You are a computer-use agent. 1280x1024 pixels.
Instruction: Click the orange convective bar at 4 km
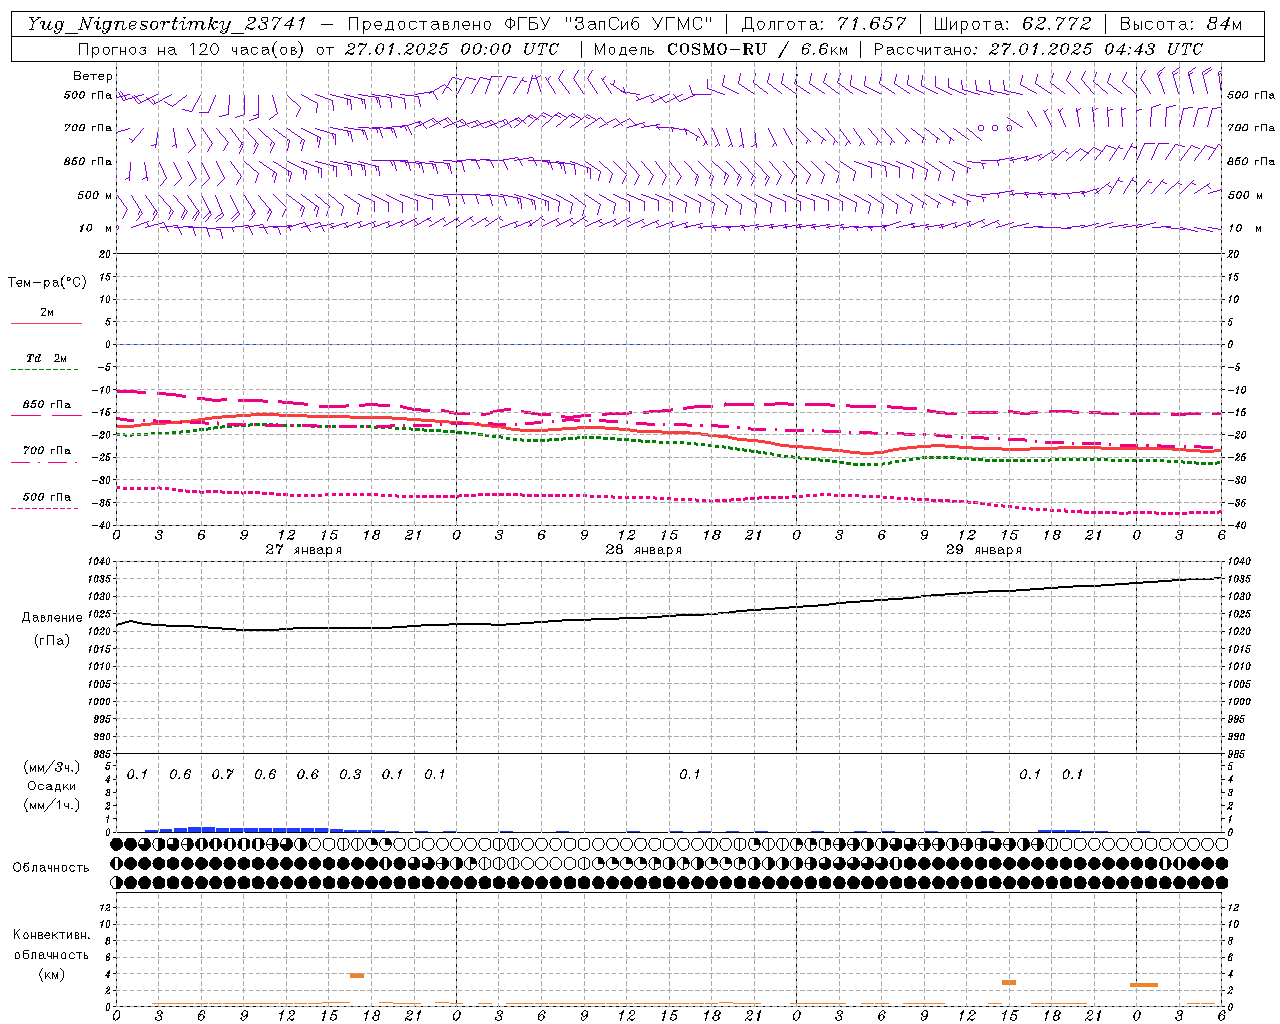pyautogui.click(x=357, y=975)
